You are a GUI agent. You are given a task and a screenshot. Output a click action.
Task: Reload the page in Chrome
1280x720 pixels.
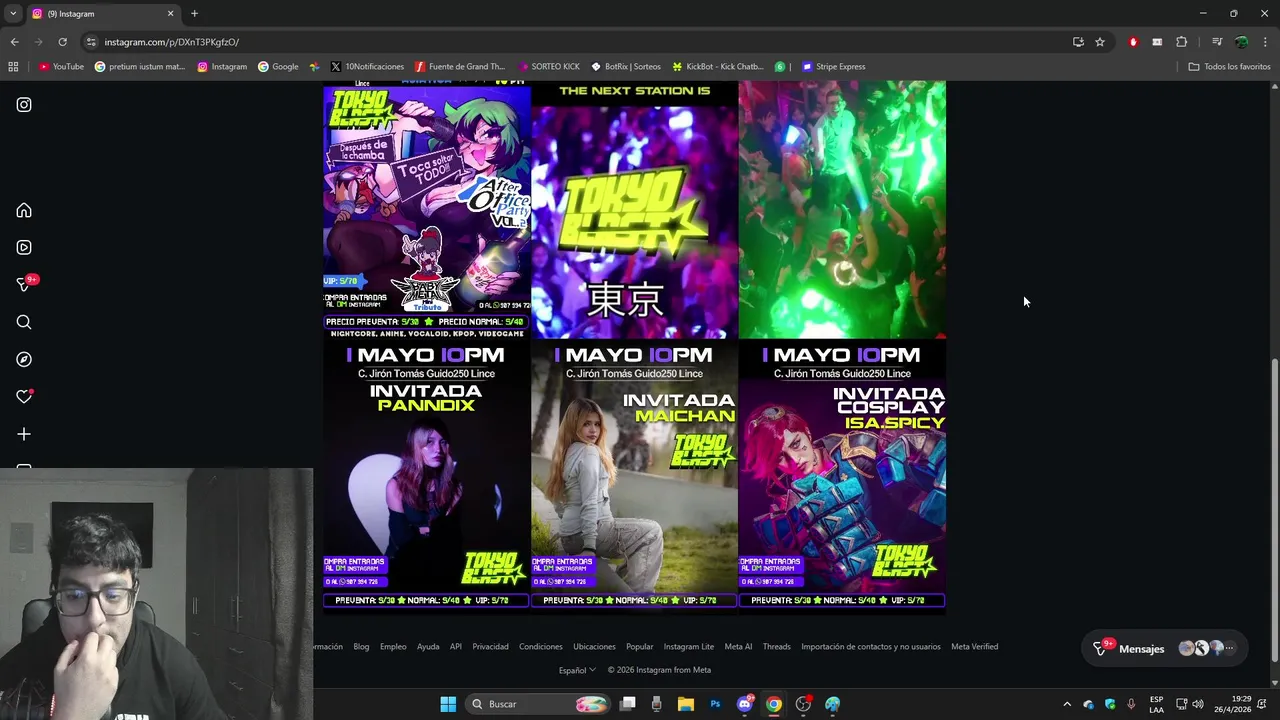(x=62, y=42)
